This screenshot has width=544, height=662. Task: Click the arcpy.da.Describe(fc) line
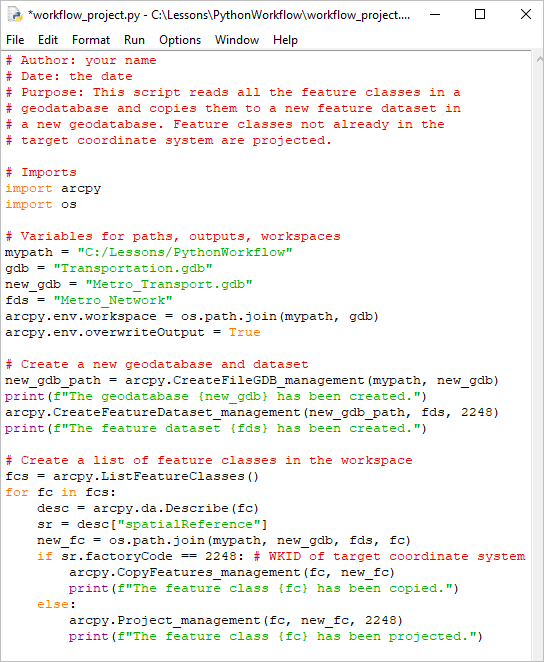click(148, 509)
